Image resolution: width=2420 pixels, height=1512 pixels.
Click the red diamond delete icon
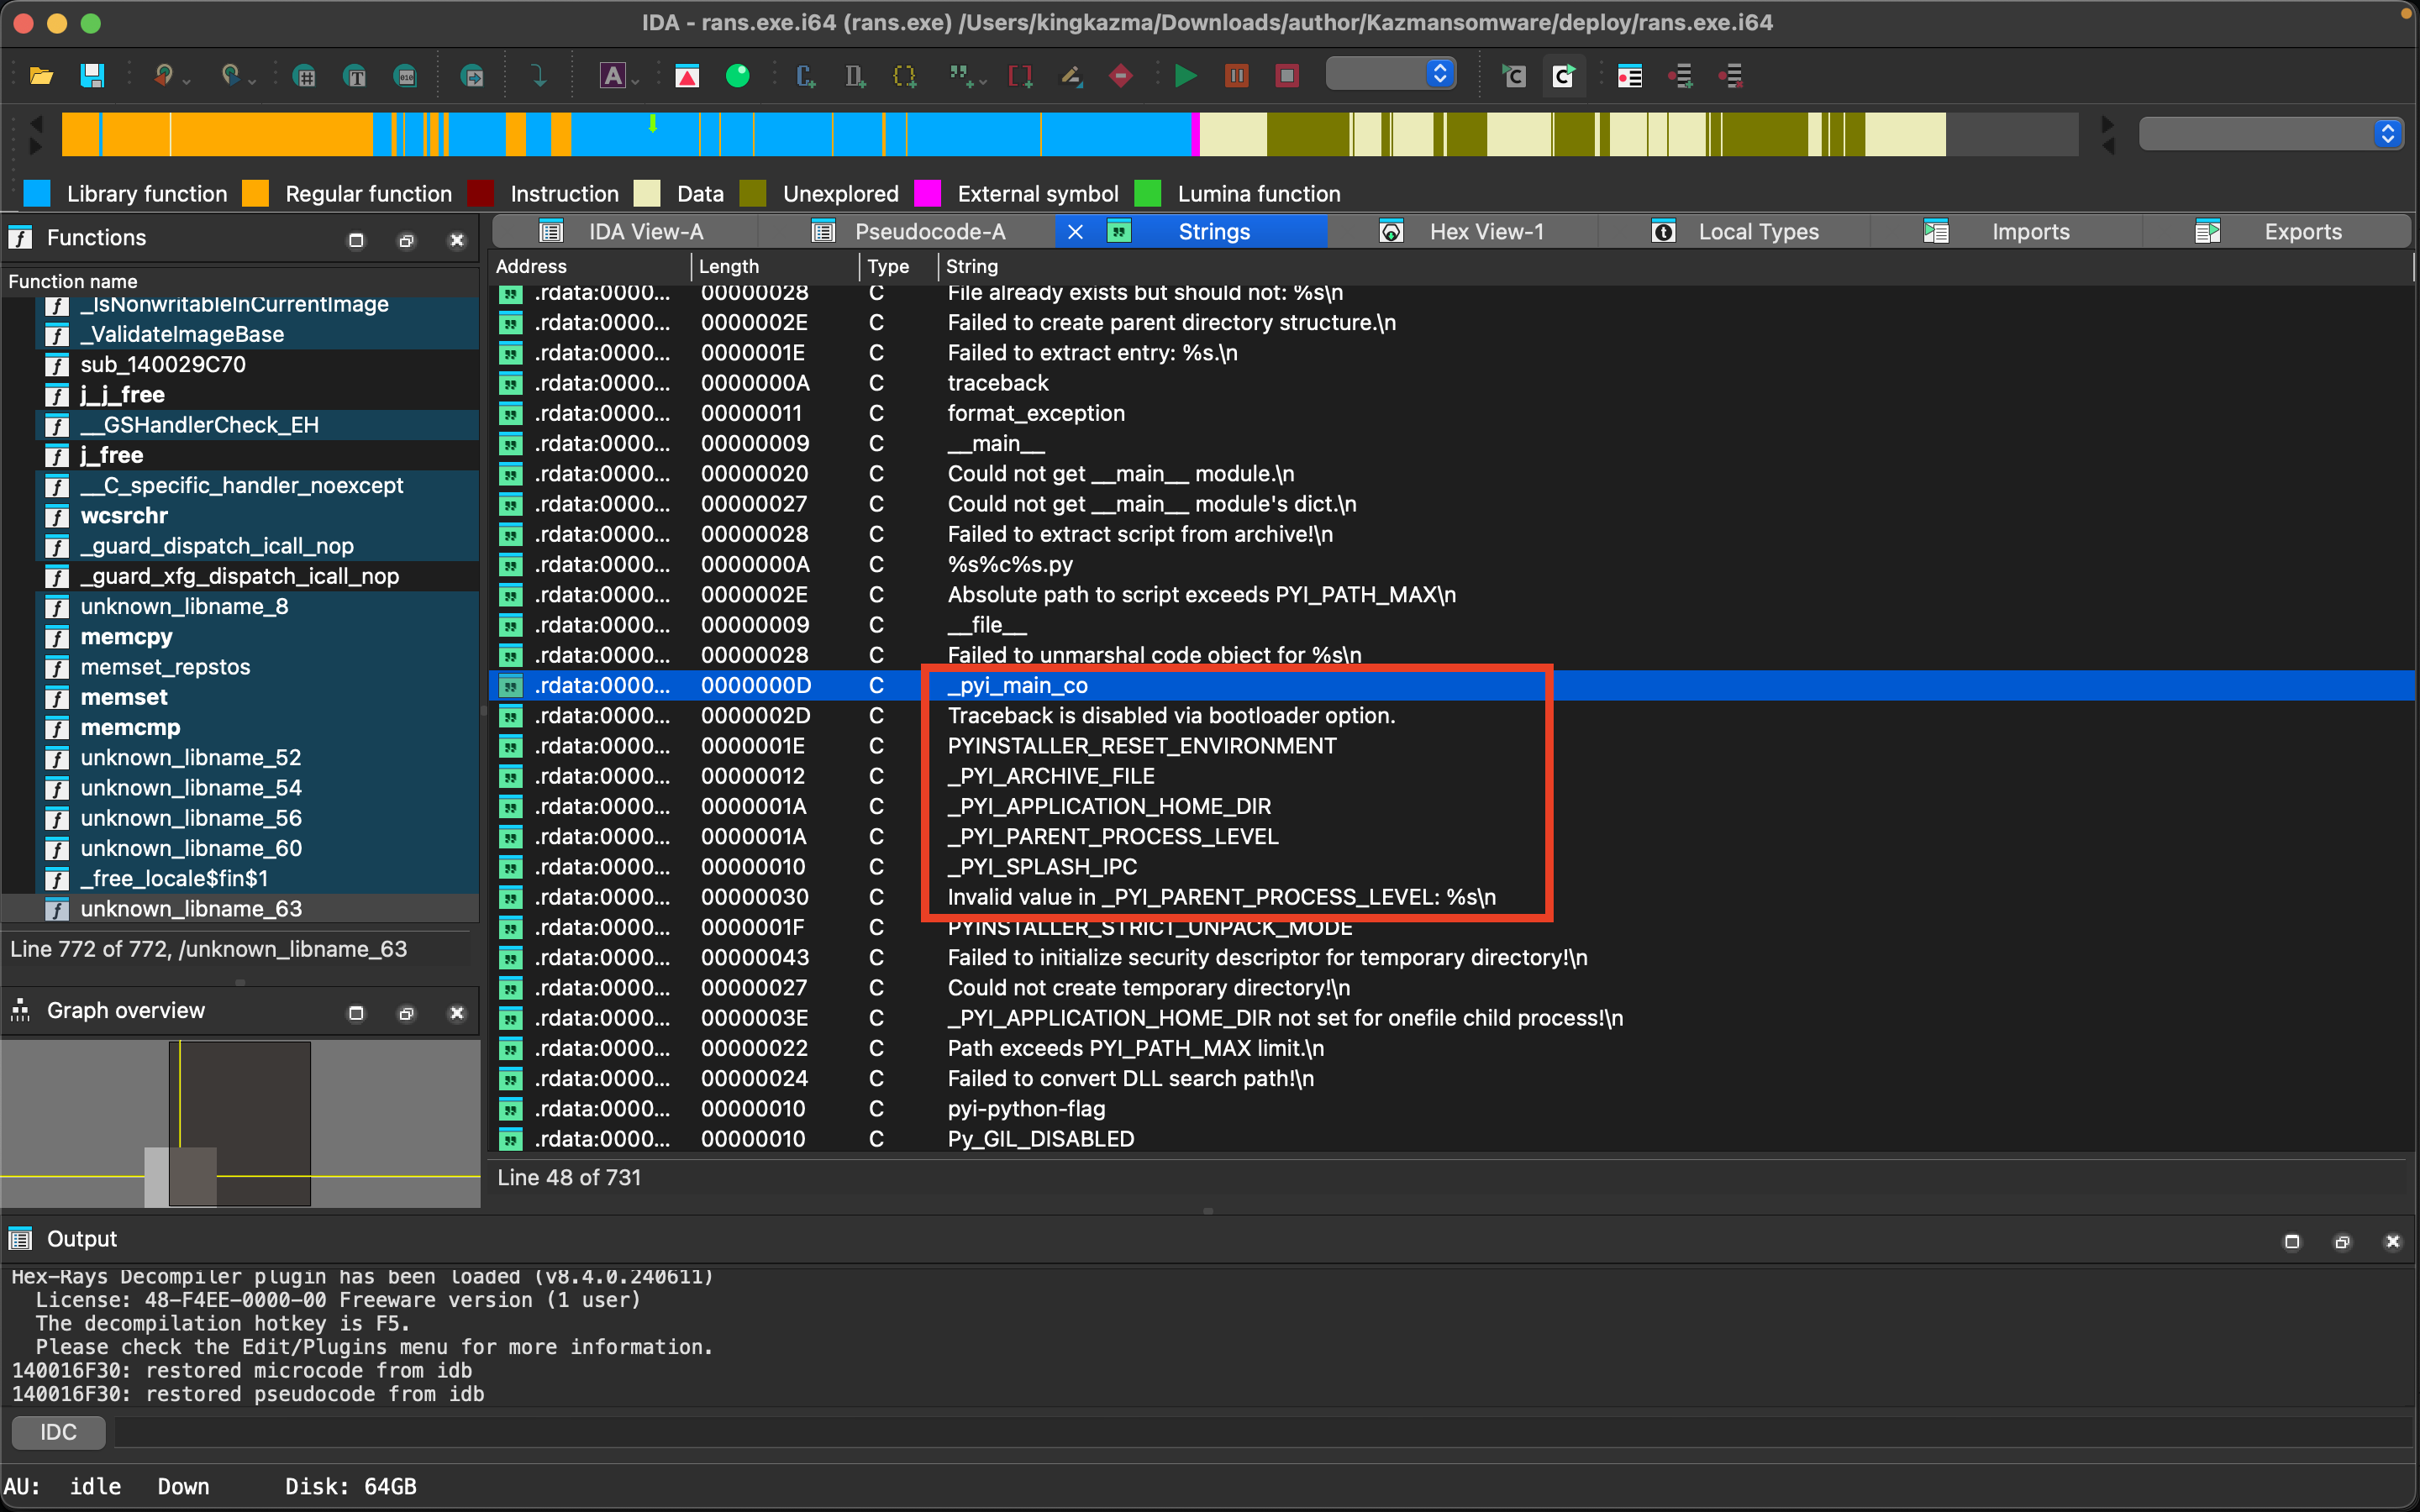click(1121, 76)
